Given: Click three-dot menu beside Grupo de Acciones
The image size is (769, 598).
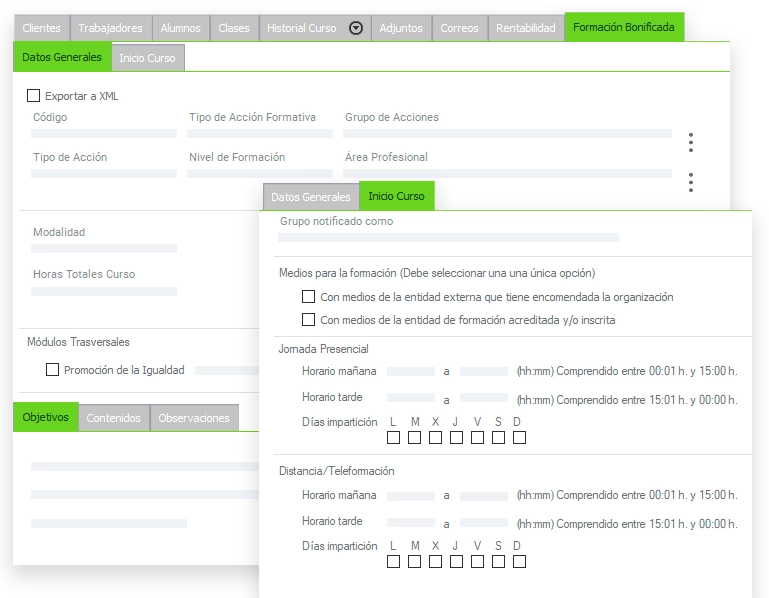Looking at the screenshot, I should tap(690, 142).
